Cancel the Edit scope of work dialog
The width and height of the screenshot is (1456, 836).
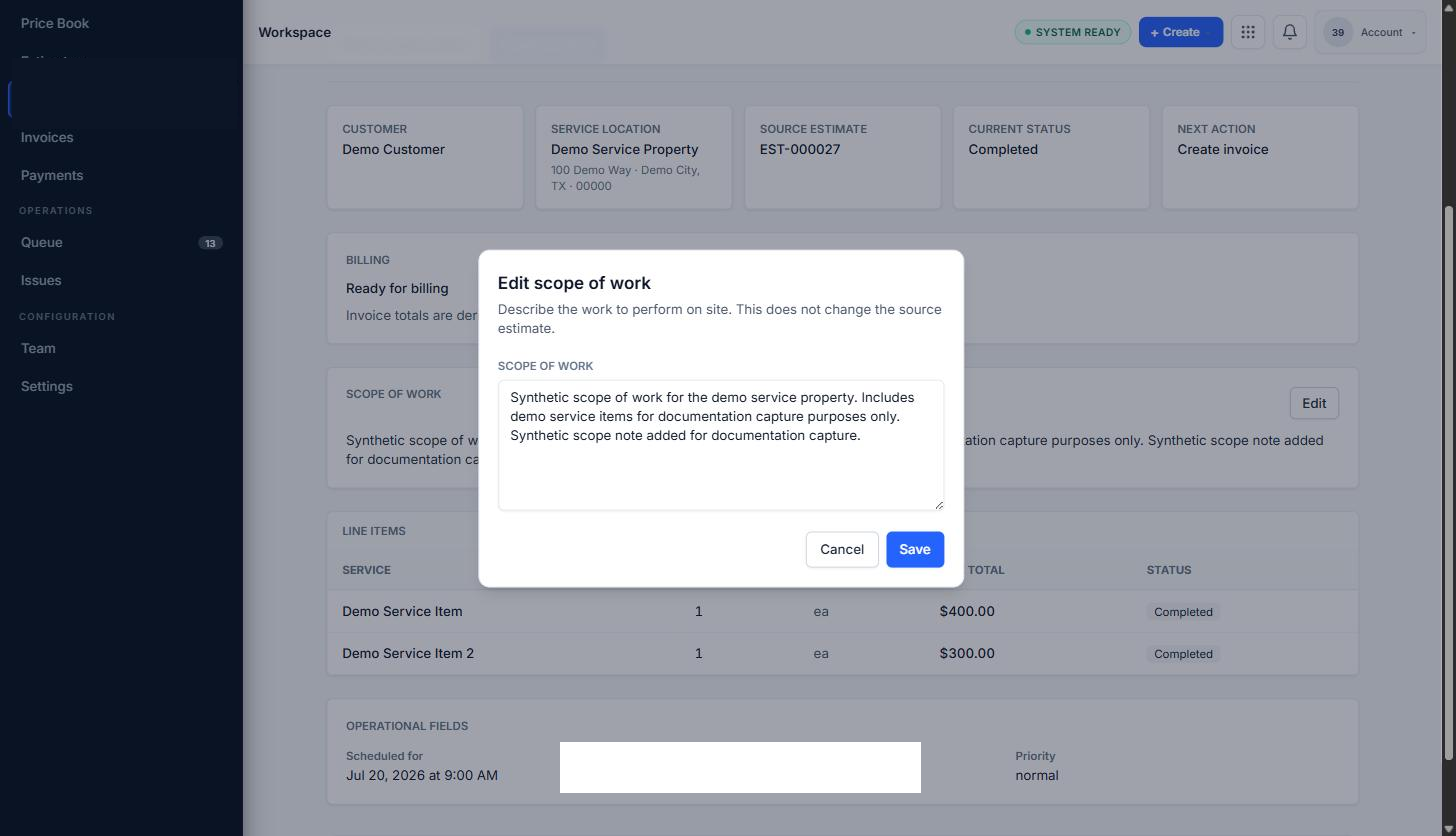point(842,549)
